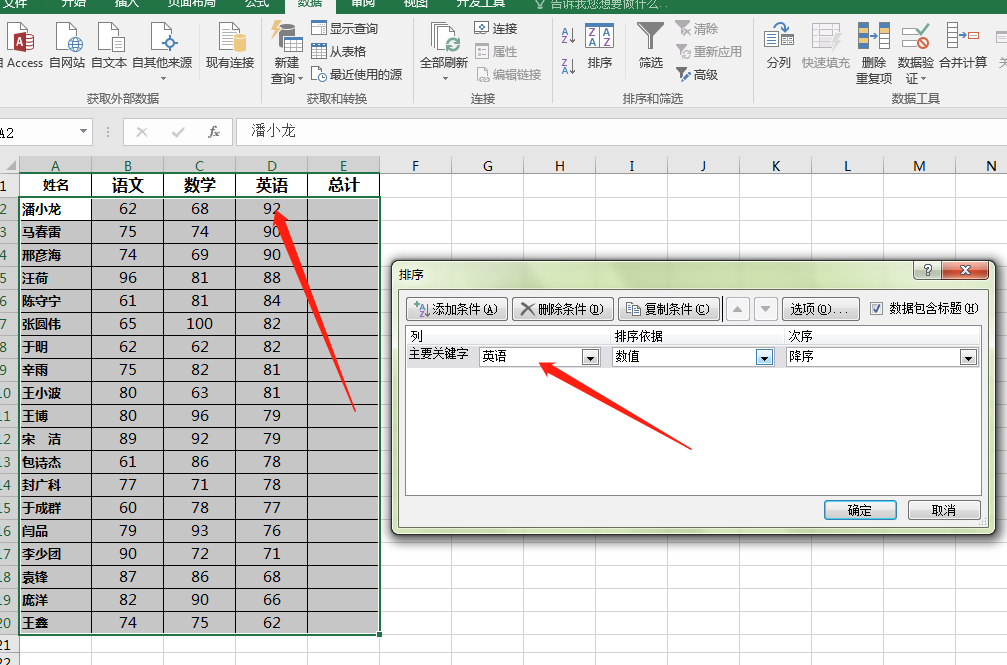Toggle the 筛选 filter funnel
Image resolution: width=1007 pixels, height=665 pixels.
pos(650,45)
